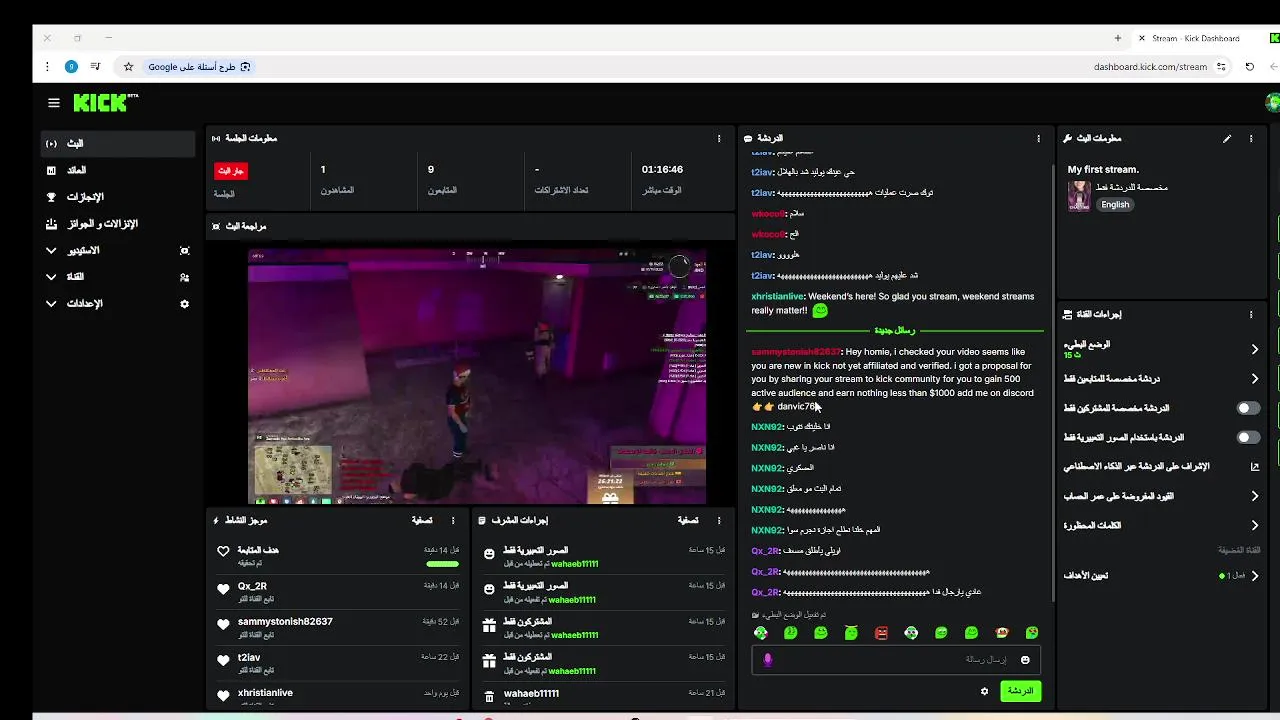Click the KICK logo
This screenshot has width=1280, height=720.
pos(105,102)
